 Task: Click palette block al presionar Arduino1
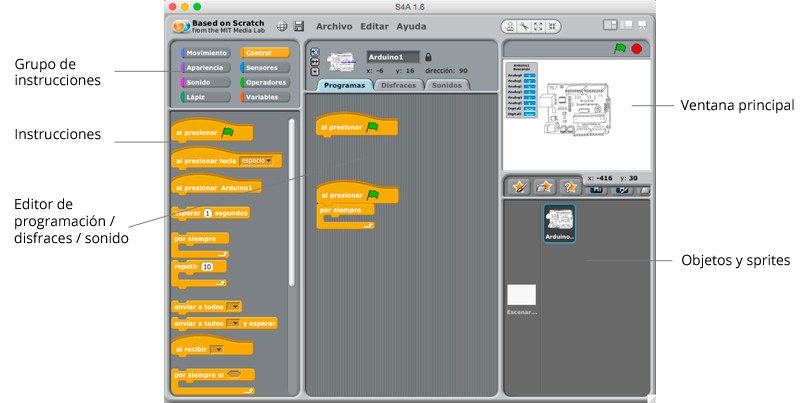coord(216,185)
